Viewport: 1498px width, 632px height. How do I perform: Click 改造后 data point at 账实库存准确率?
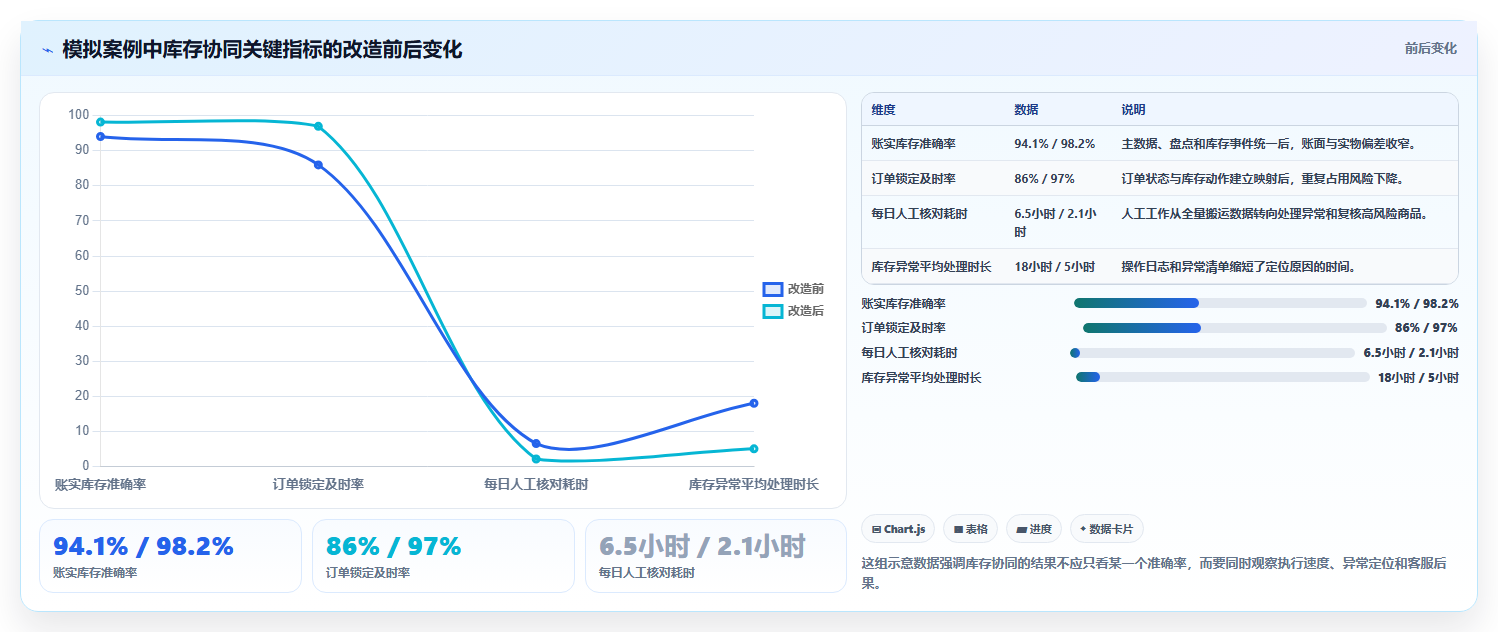pos(100,122)
